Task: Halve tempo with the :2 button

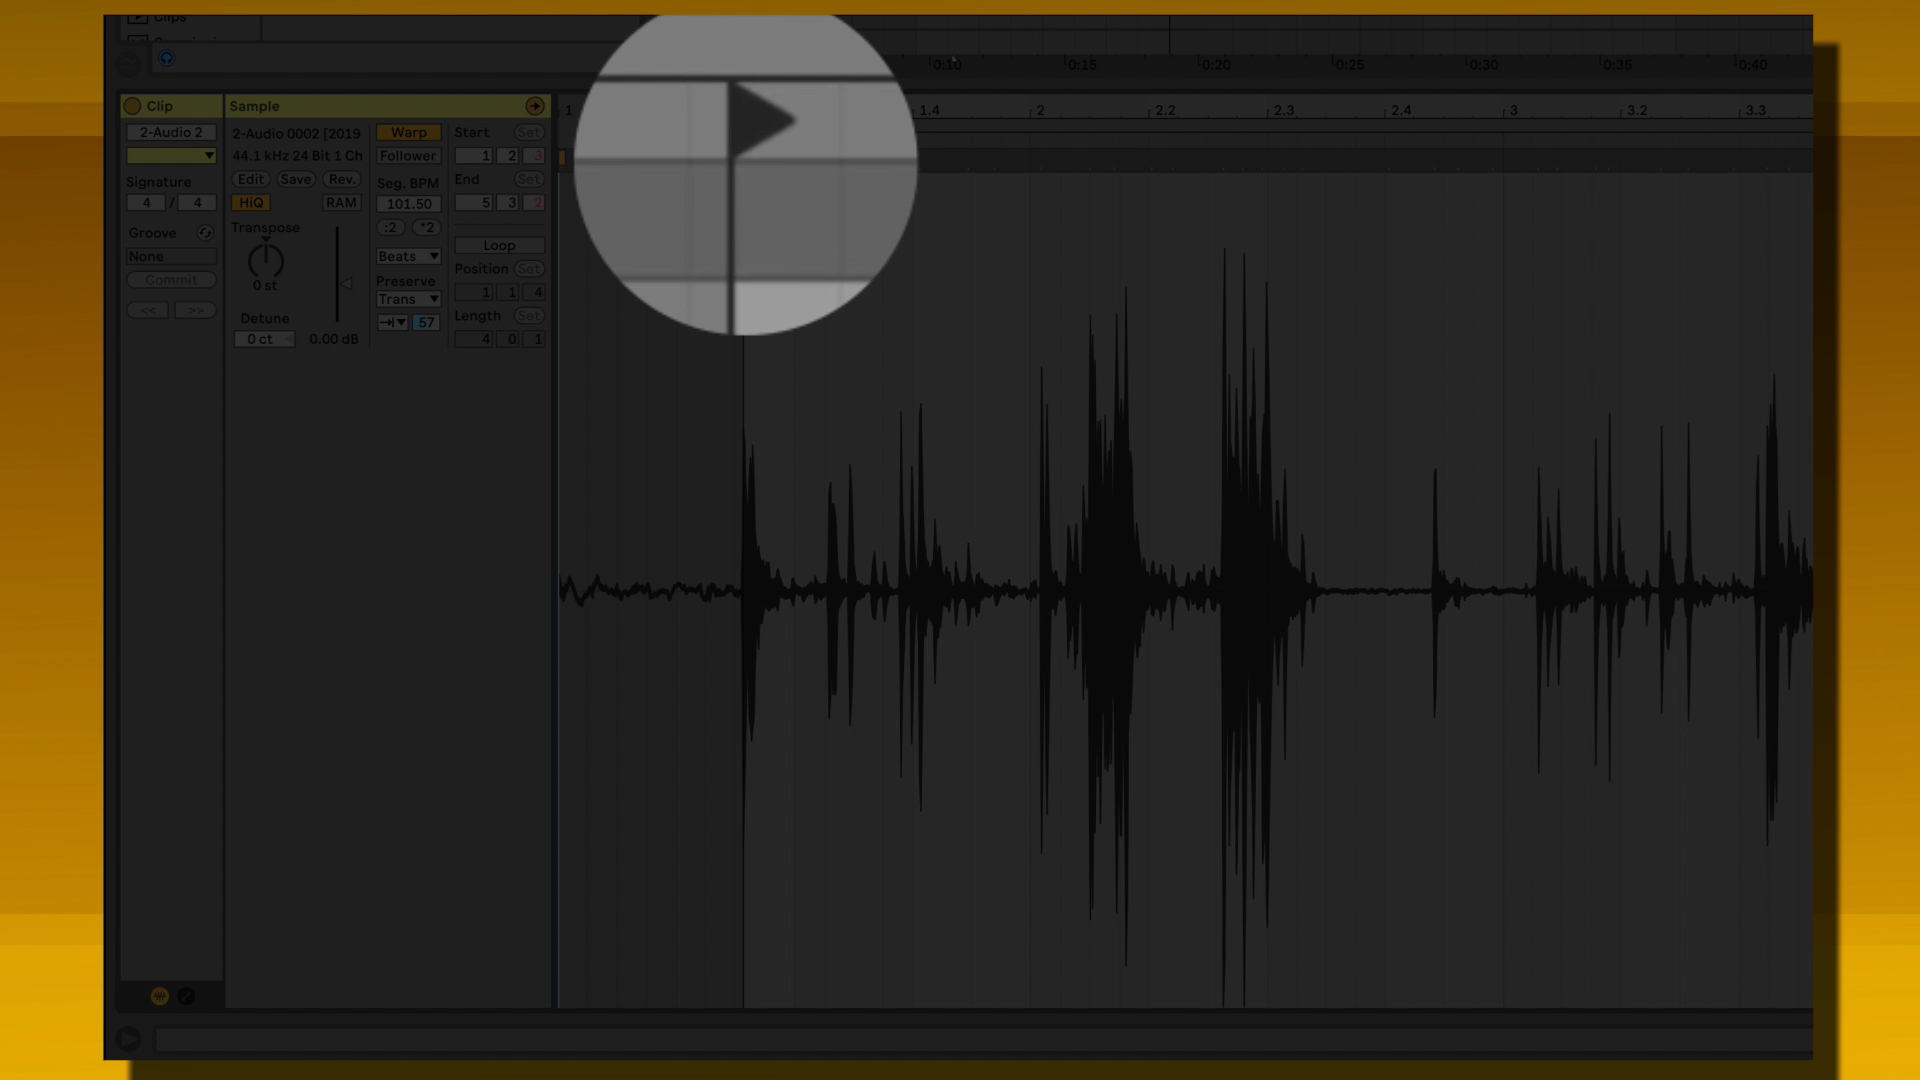Action: pos(391,227)
